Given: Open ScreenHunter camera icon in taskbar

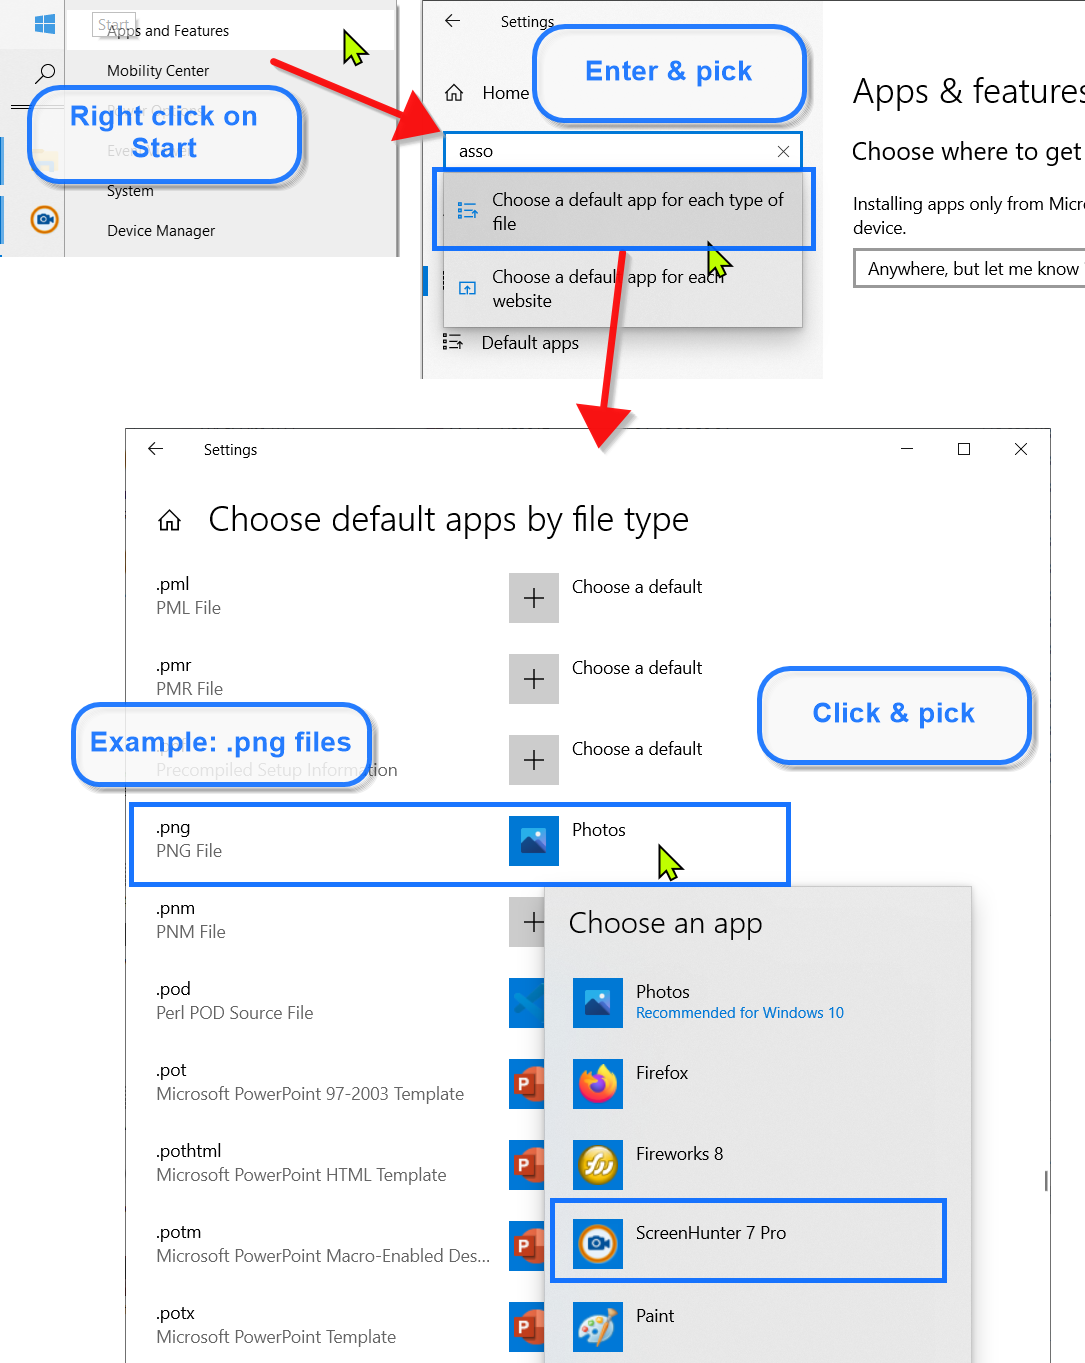Looking at the screenshot, I should click(x=44, y=219).
